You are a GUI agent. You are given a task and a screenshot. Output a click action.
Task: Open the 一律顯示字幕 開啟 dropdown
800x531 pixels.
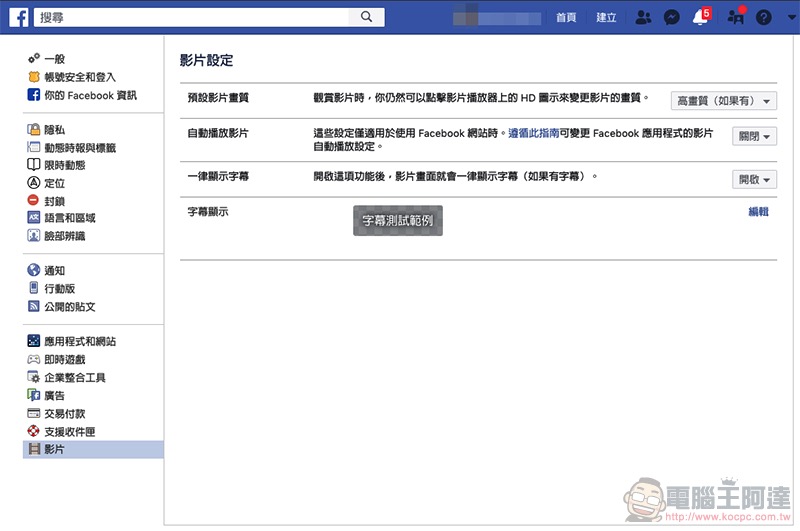coord(754,180)
